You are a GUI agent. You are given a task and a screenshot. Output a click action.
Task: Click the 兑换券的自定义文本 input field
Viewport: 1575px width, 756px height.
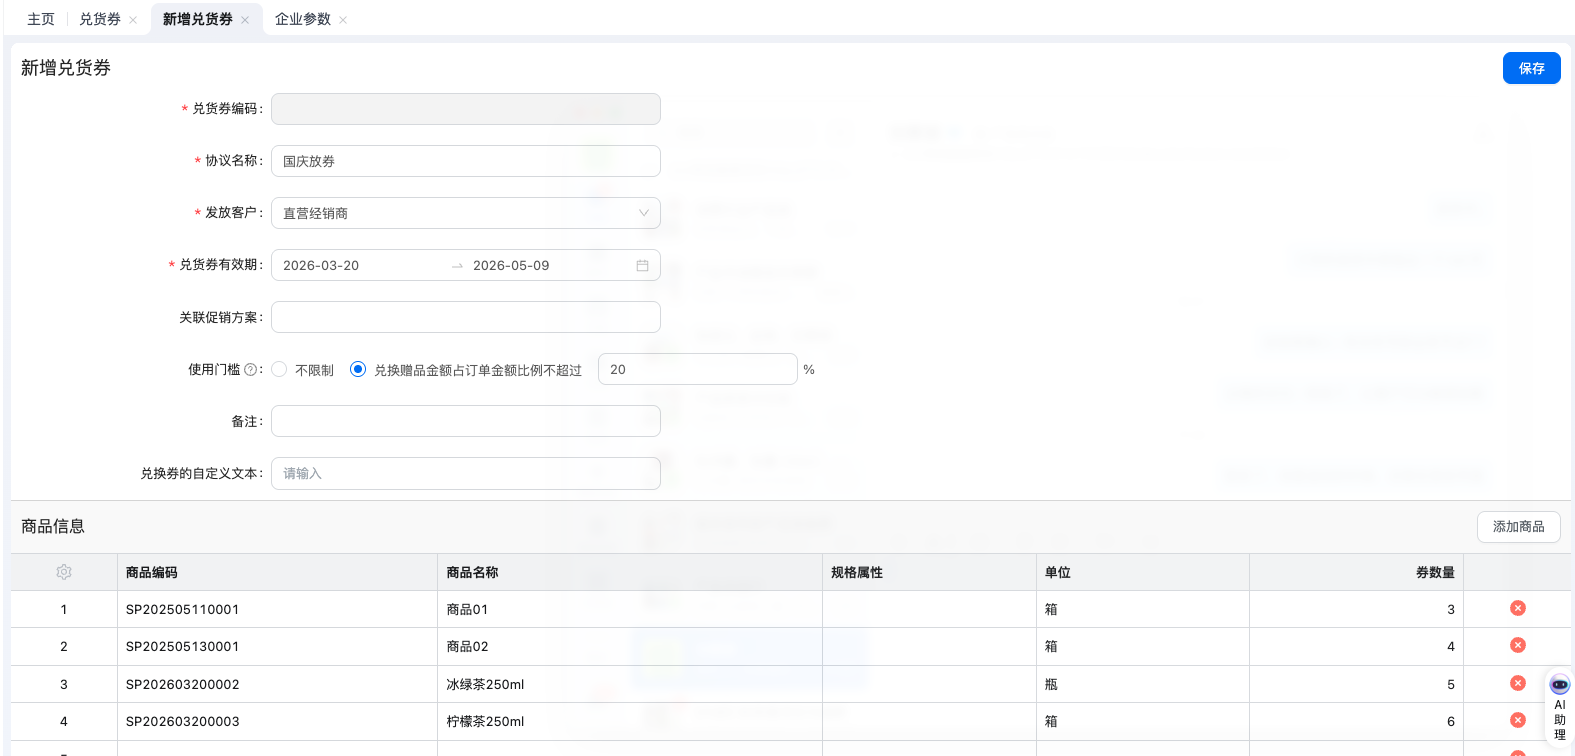466,473
